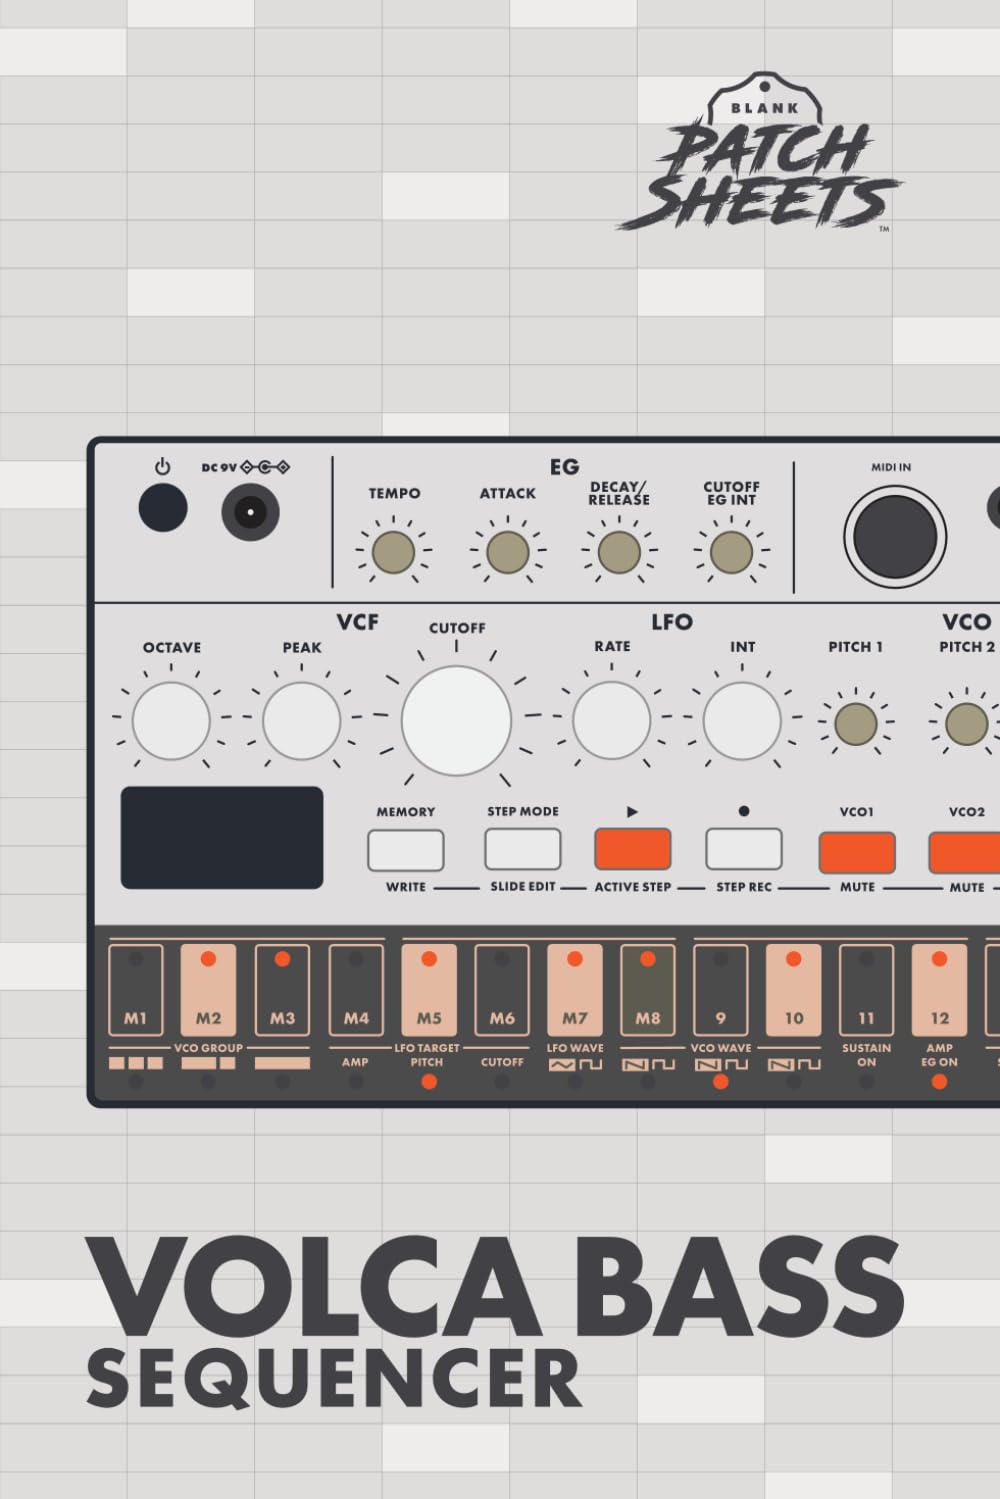Click the ACTIVE STEP label

tap(633, 886)
